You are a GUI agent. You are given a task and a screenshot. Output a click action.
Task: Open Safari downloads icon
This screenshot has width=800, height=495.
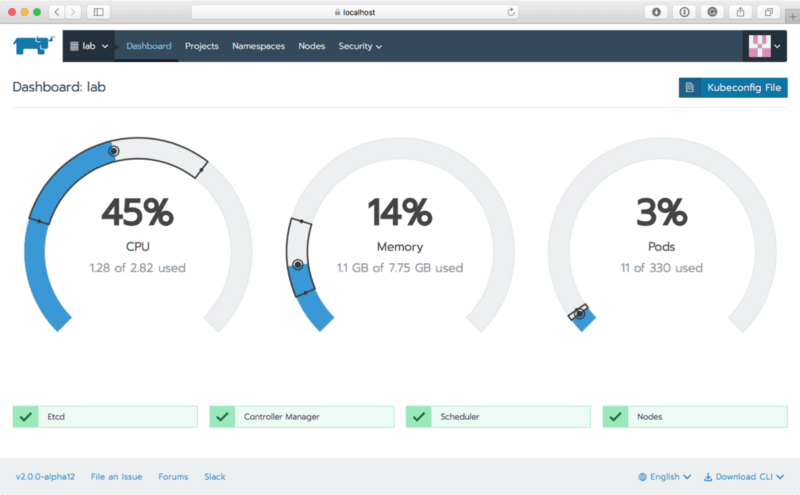[656, 12]
